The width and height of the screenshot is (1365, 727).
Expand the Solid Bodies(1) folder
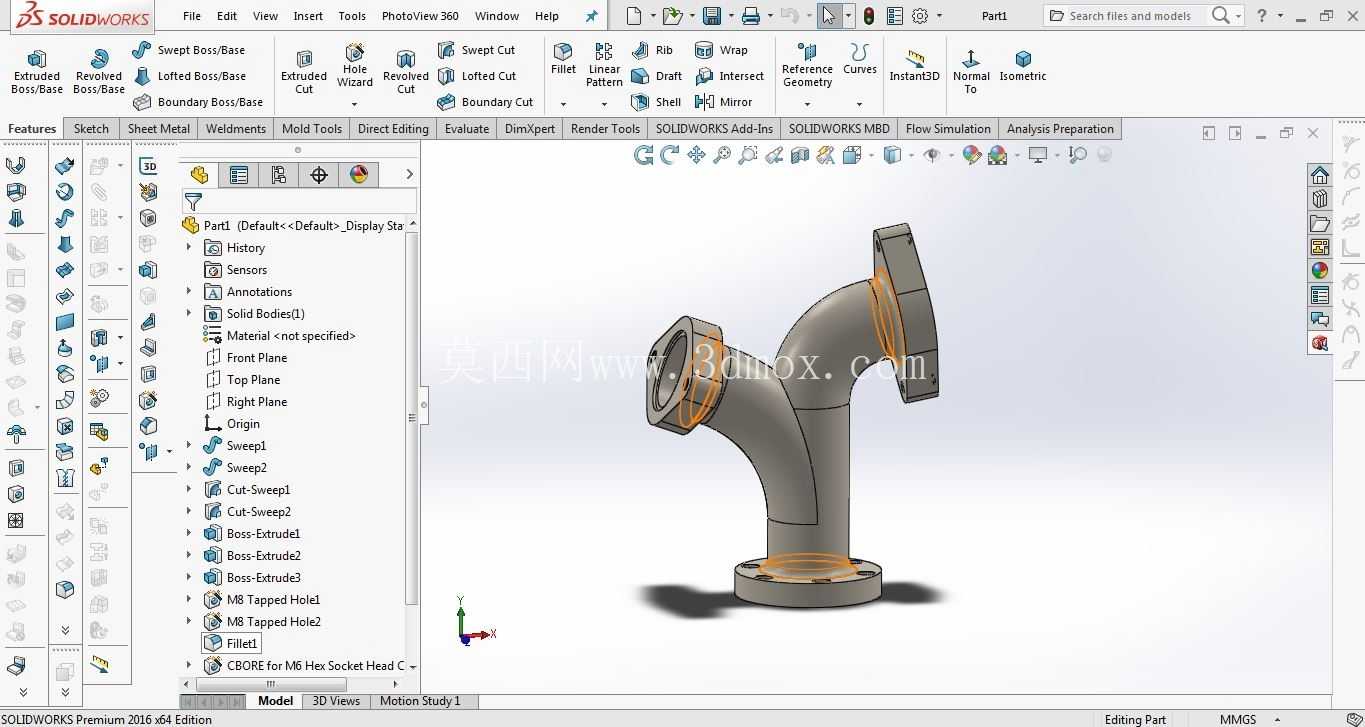(189, 313)
